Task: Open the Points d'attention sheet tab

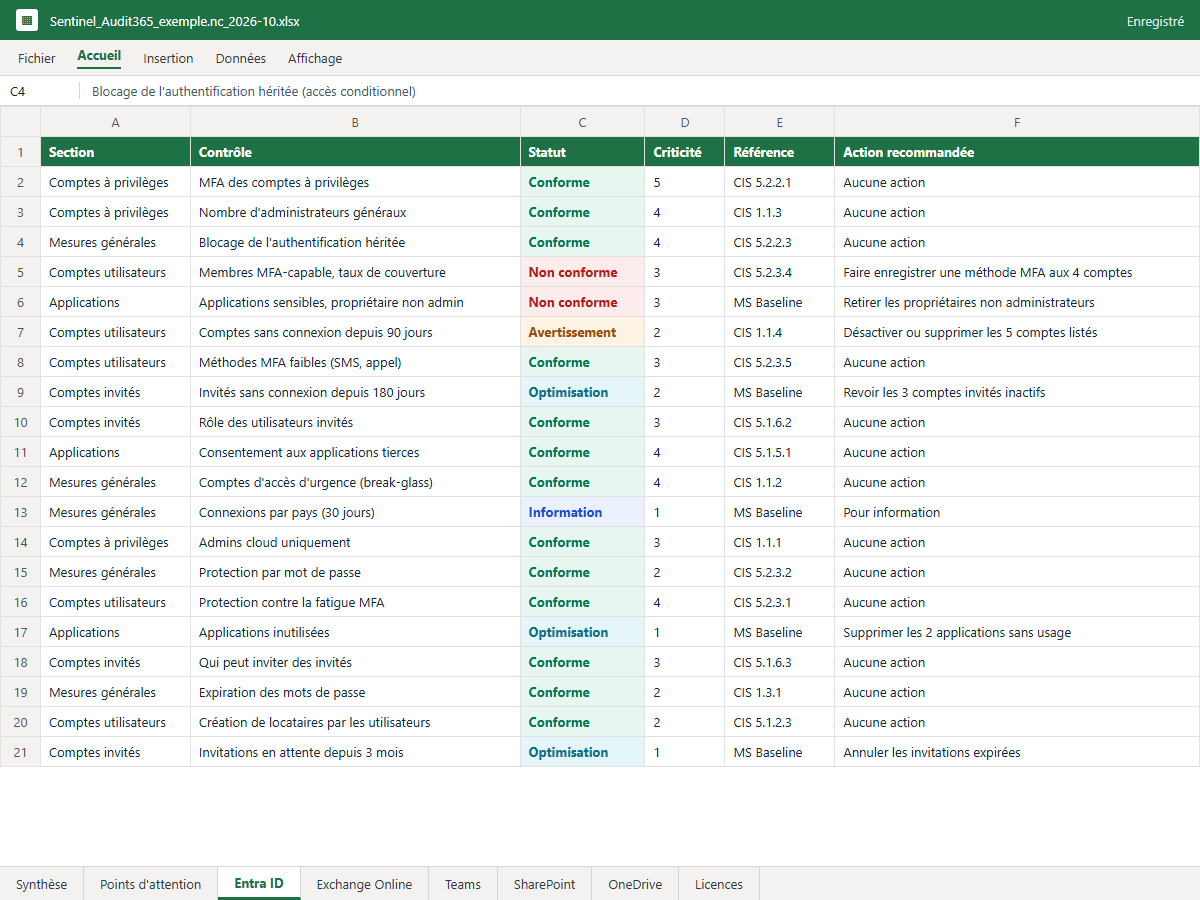Action: pos(151,884)
